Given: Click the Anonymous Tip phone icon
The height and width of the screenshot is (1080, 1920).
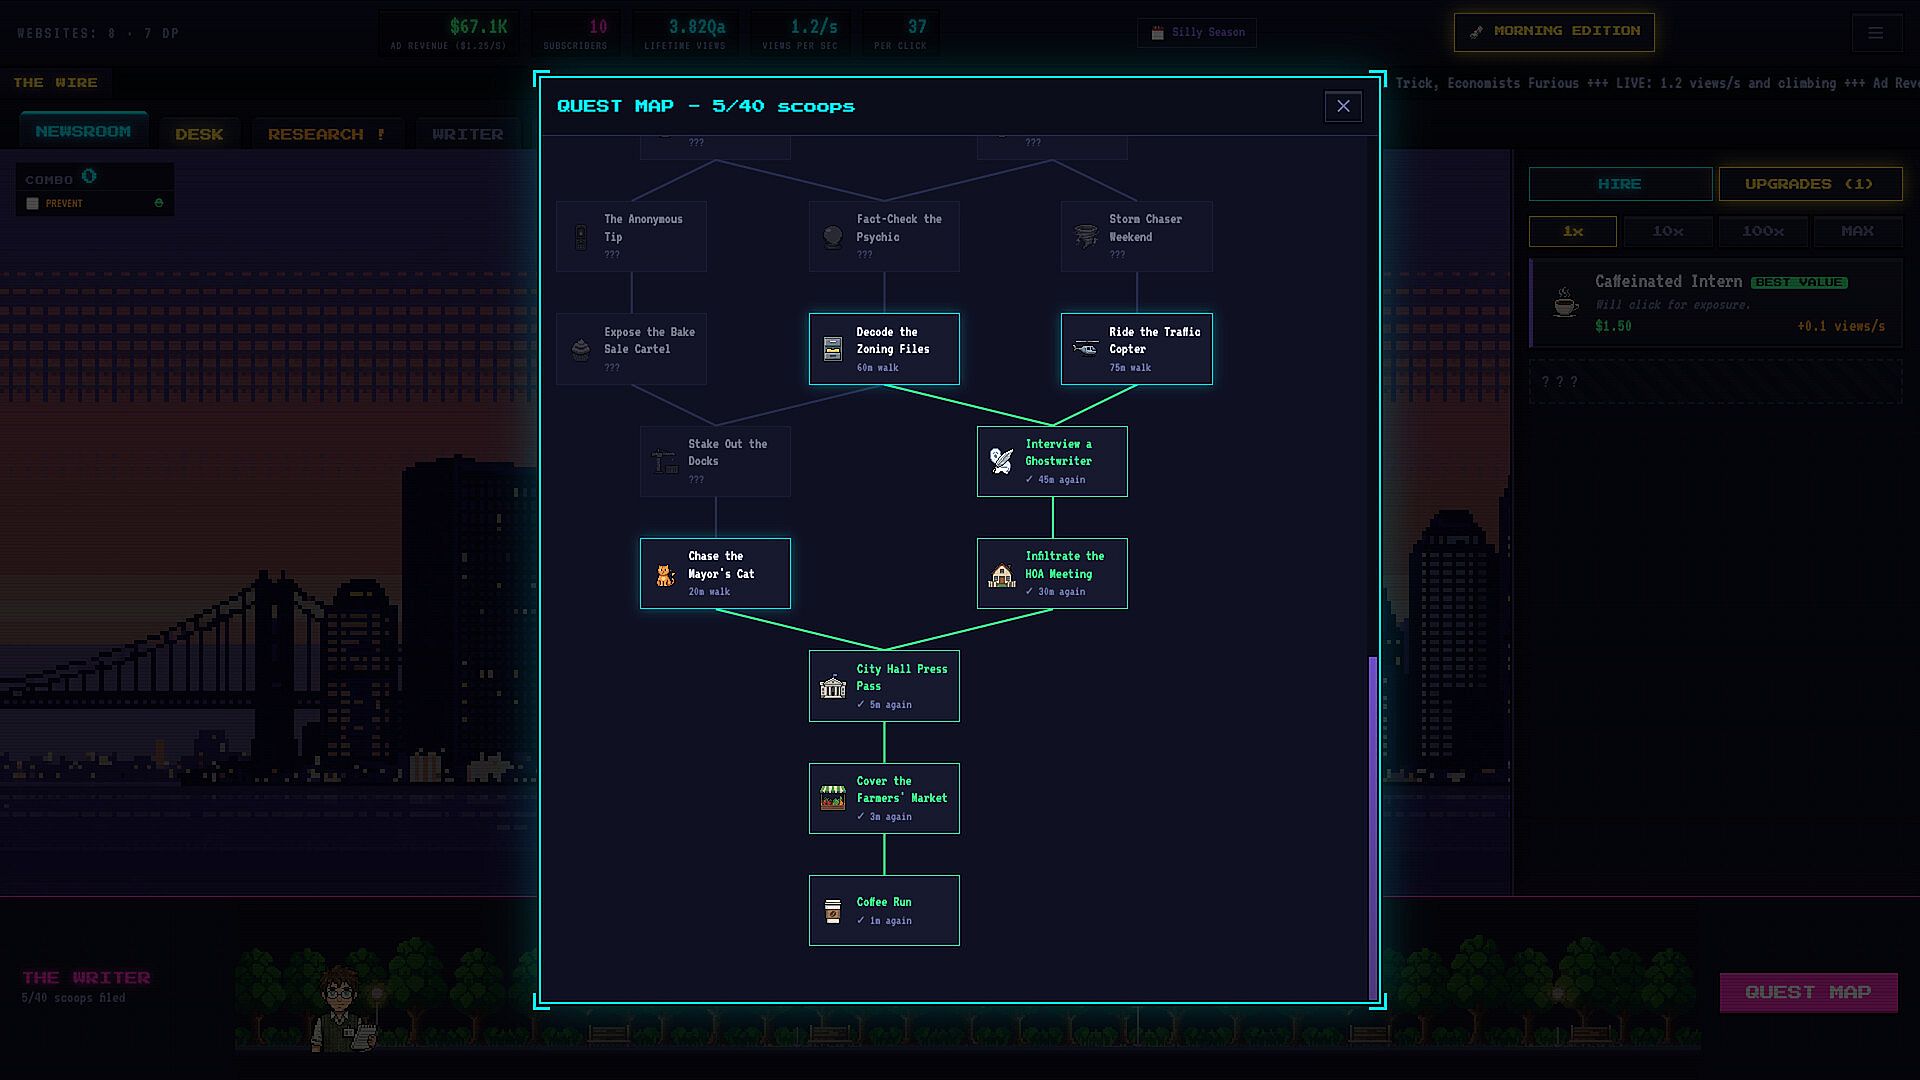Looking at the screenshot, I should click(580, 237).
